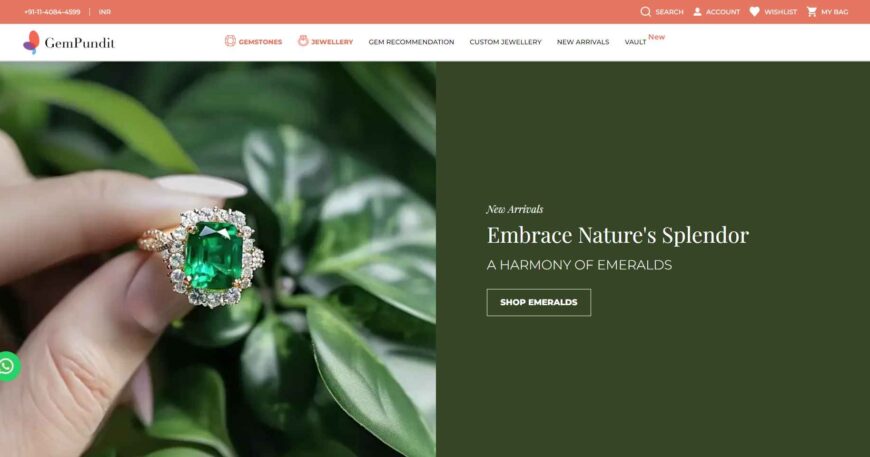
Task: Click the ring icon beside Jewellery
Action: point(303,41)
